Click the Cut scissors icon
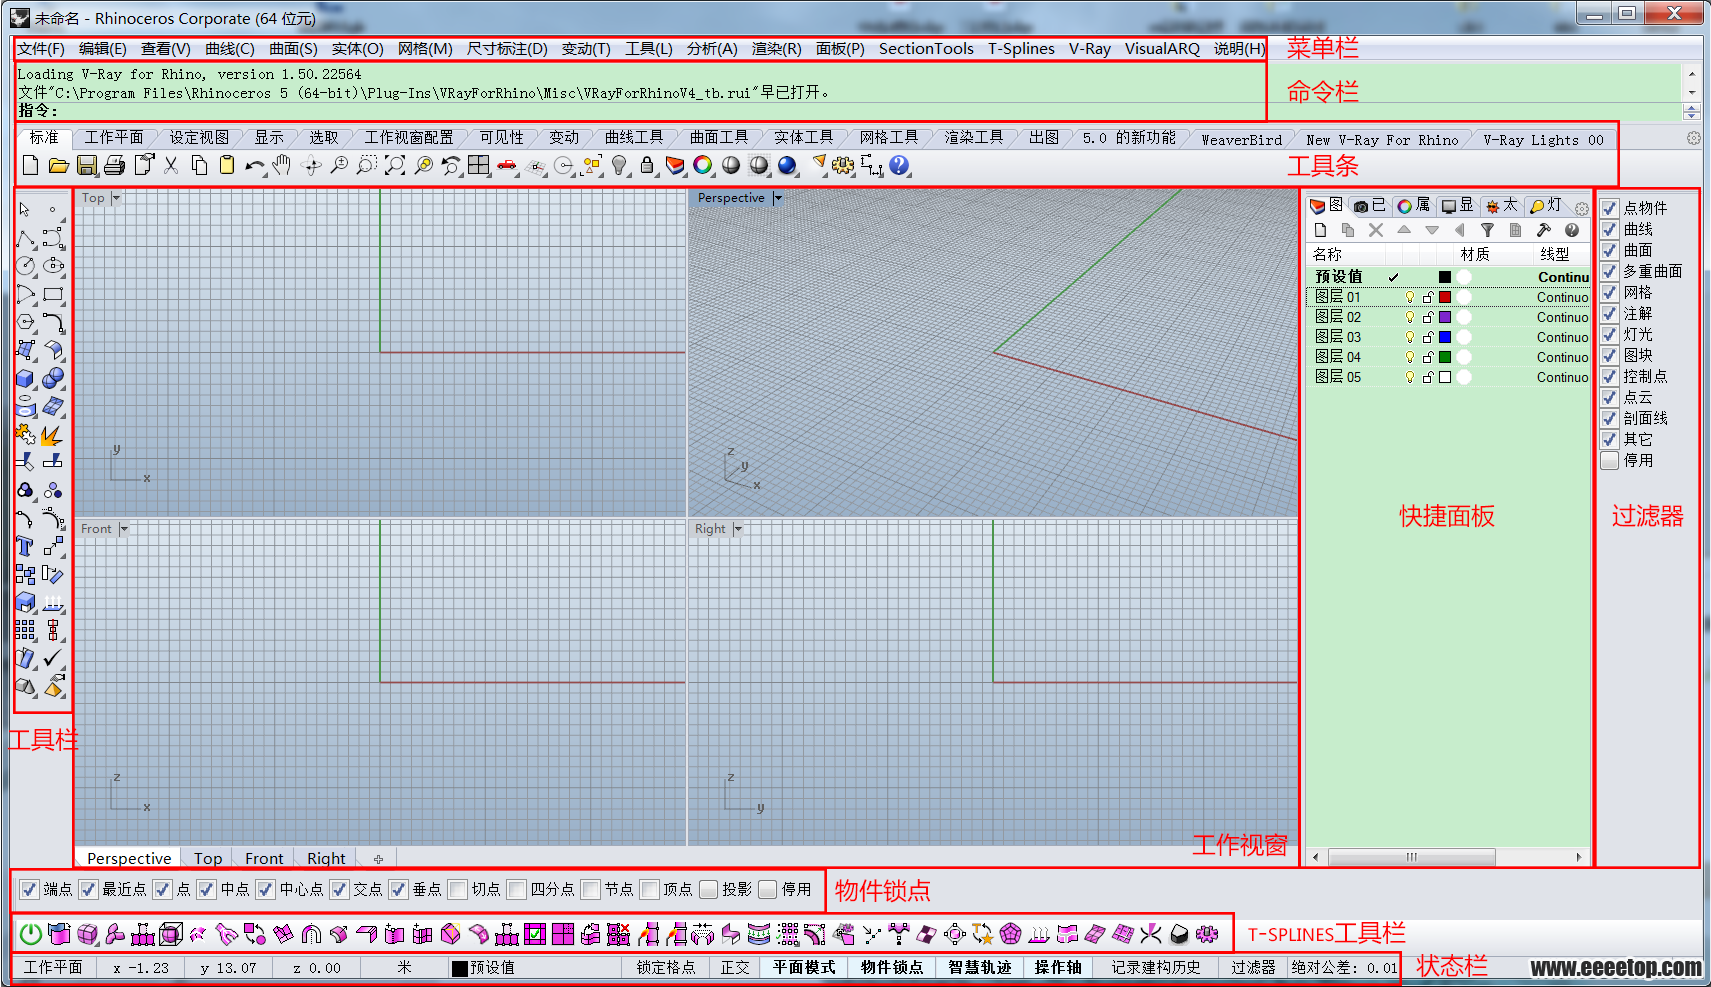Image resolution: width=1711 pixels, height=987 pixels. click(x=171, y=166)
